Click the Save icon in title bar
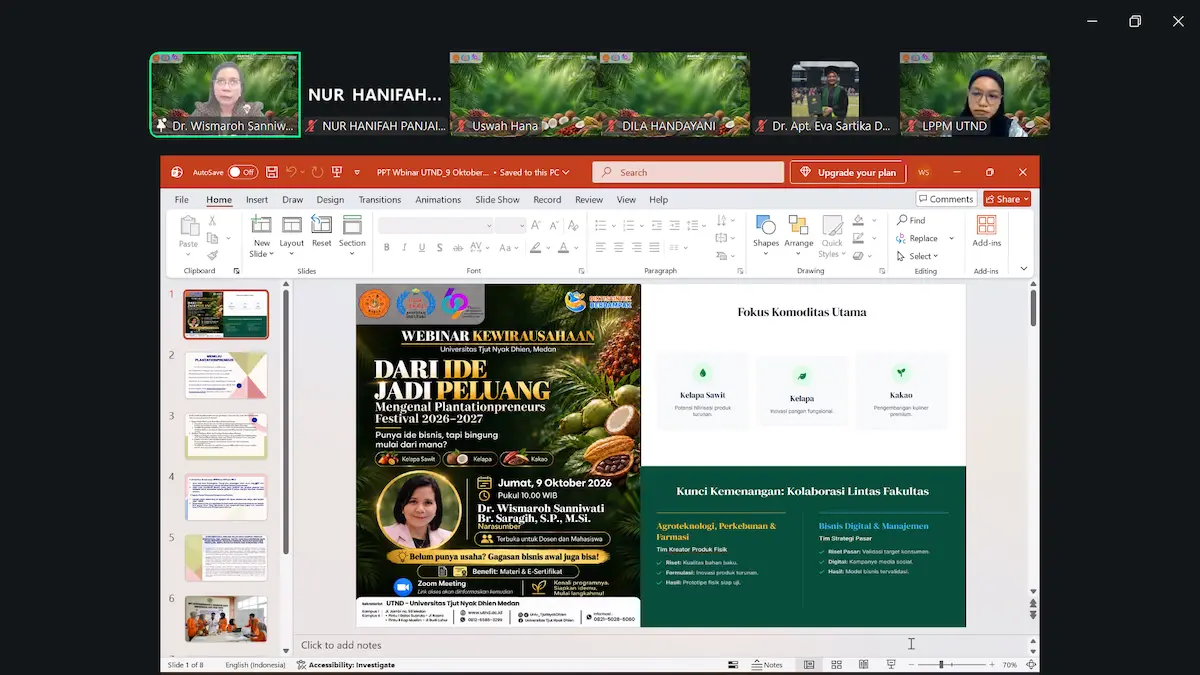Image resolution: width=1200 pixels, height=675 pixels. tap(272, 172)
